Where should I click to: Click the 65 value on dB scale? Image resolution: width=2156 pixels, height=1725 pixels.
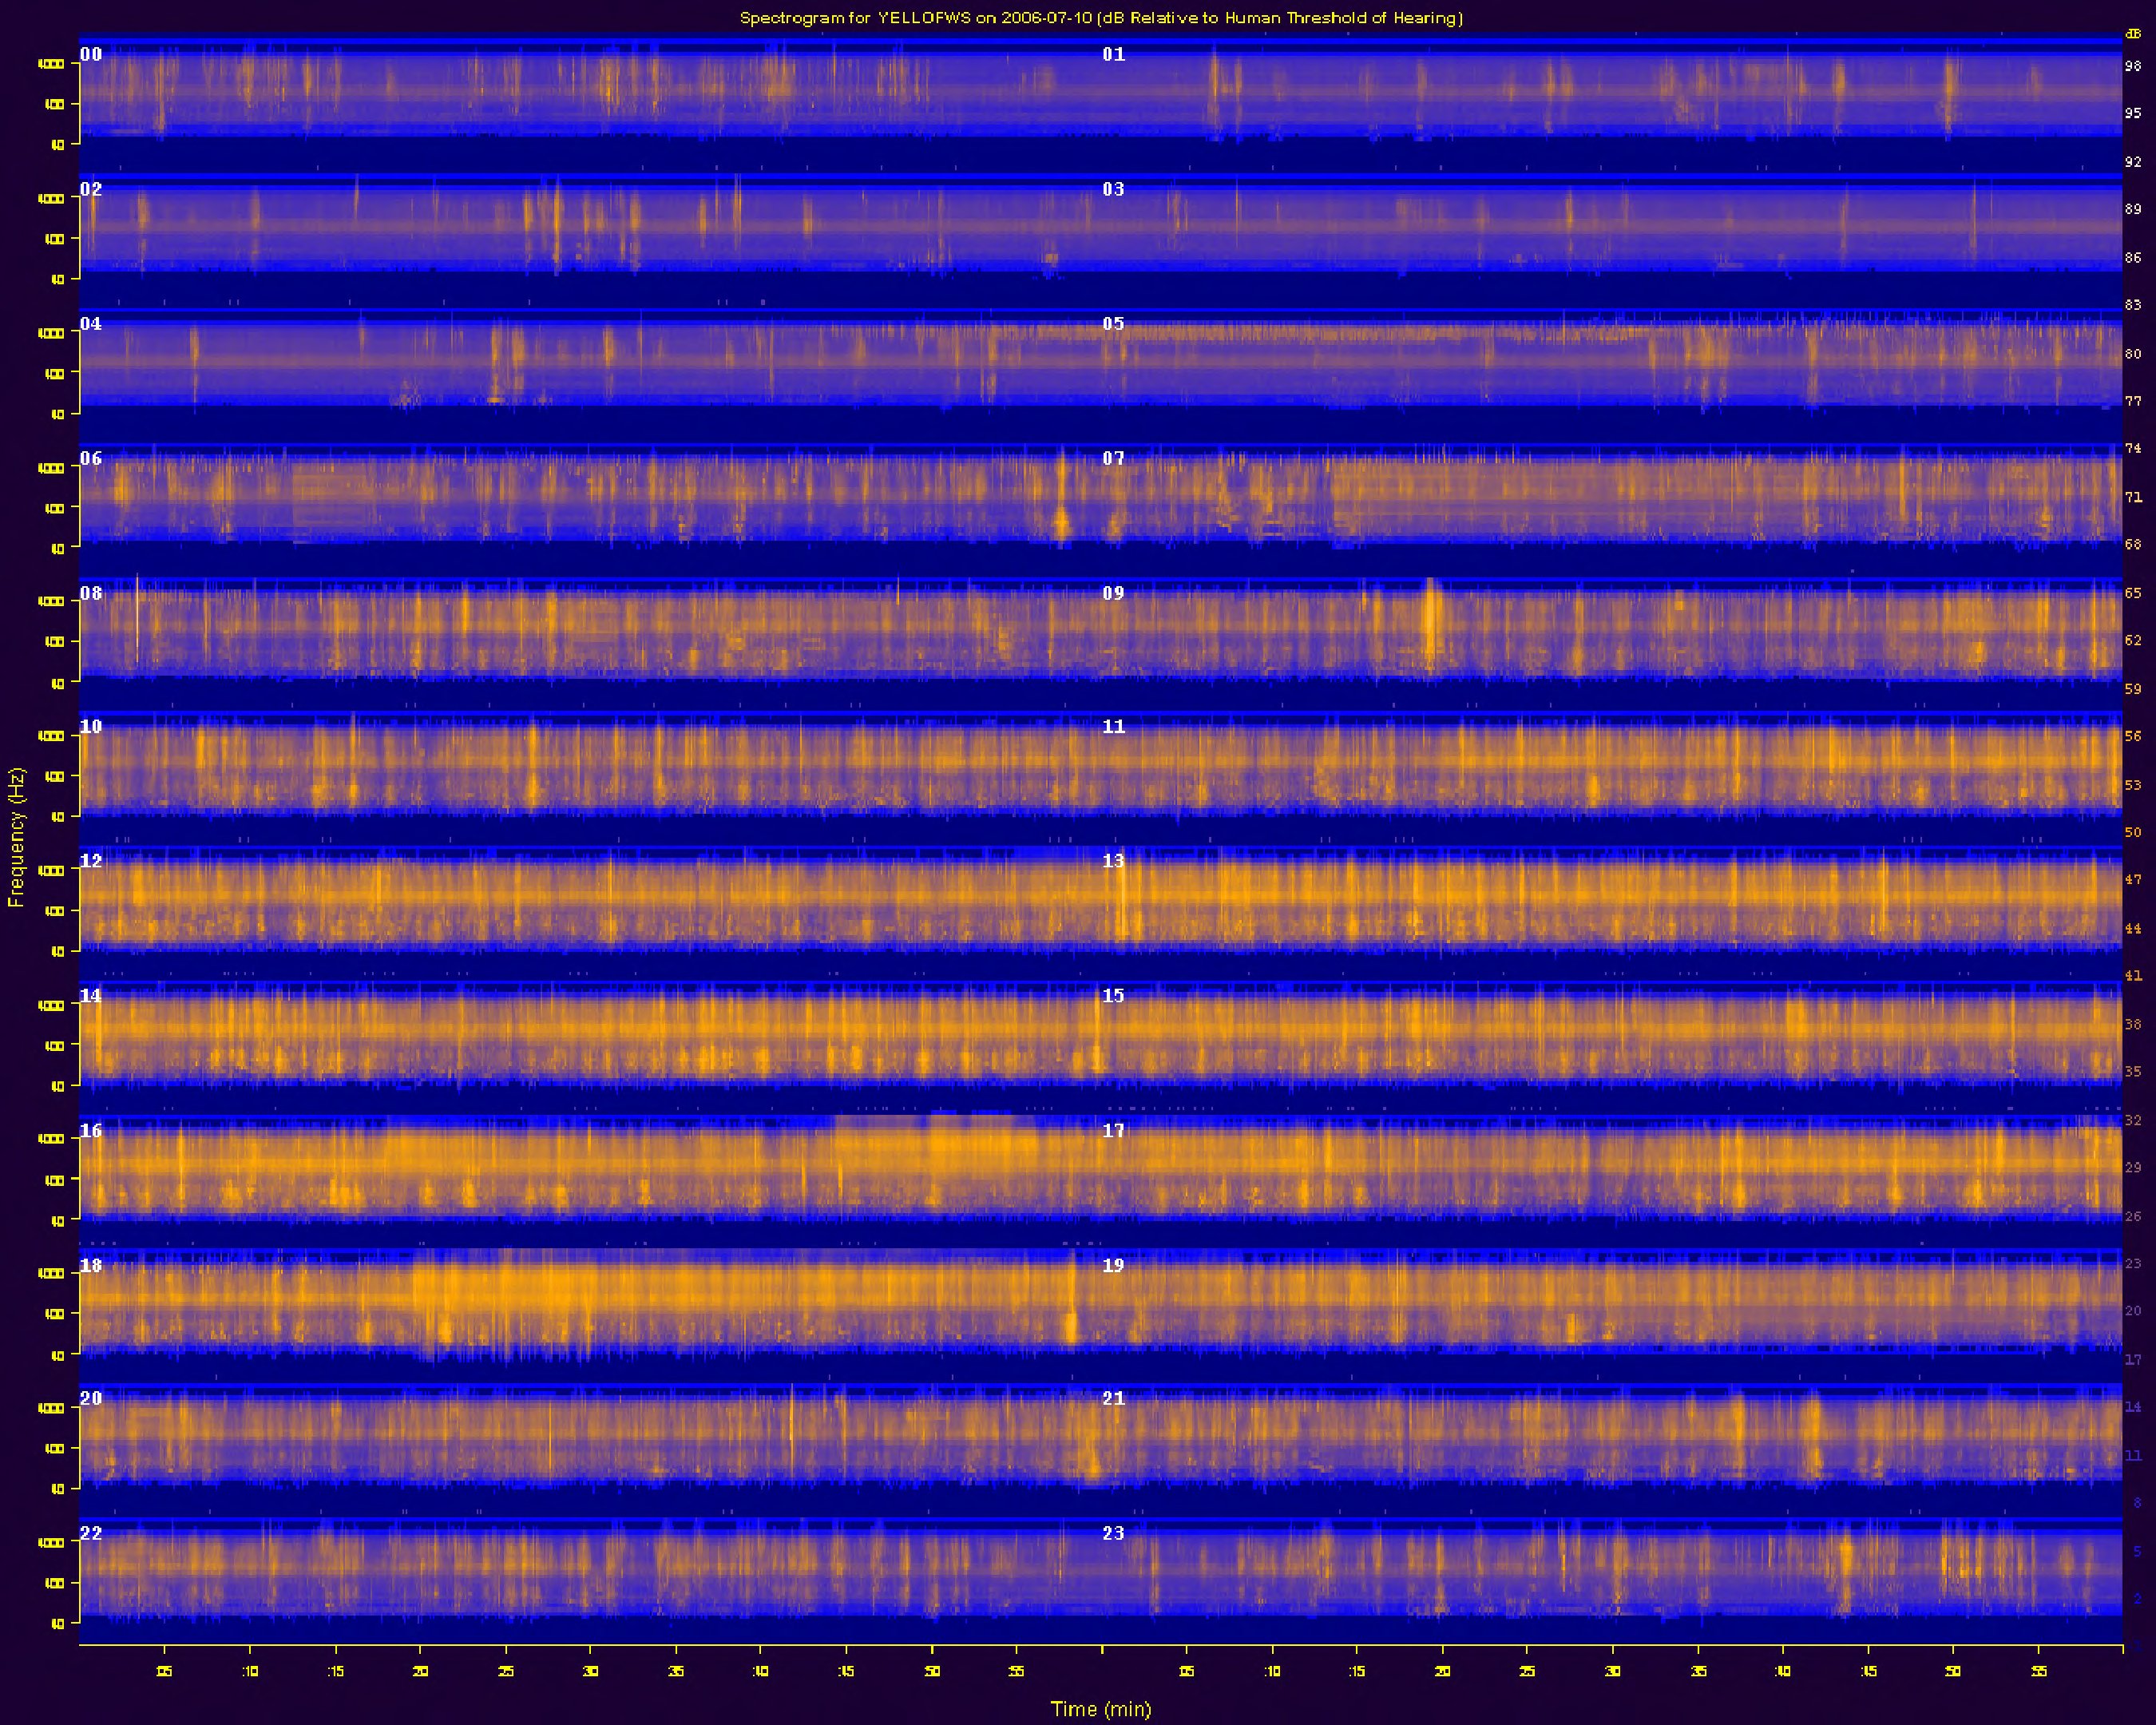2133,593
